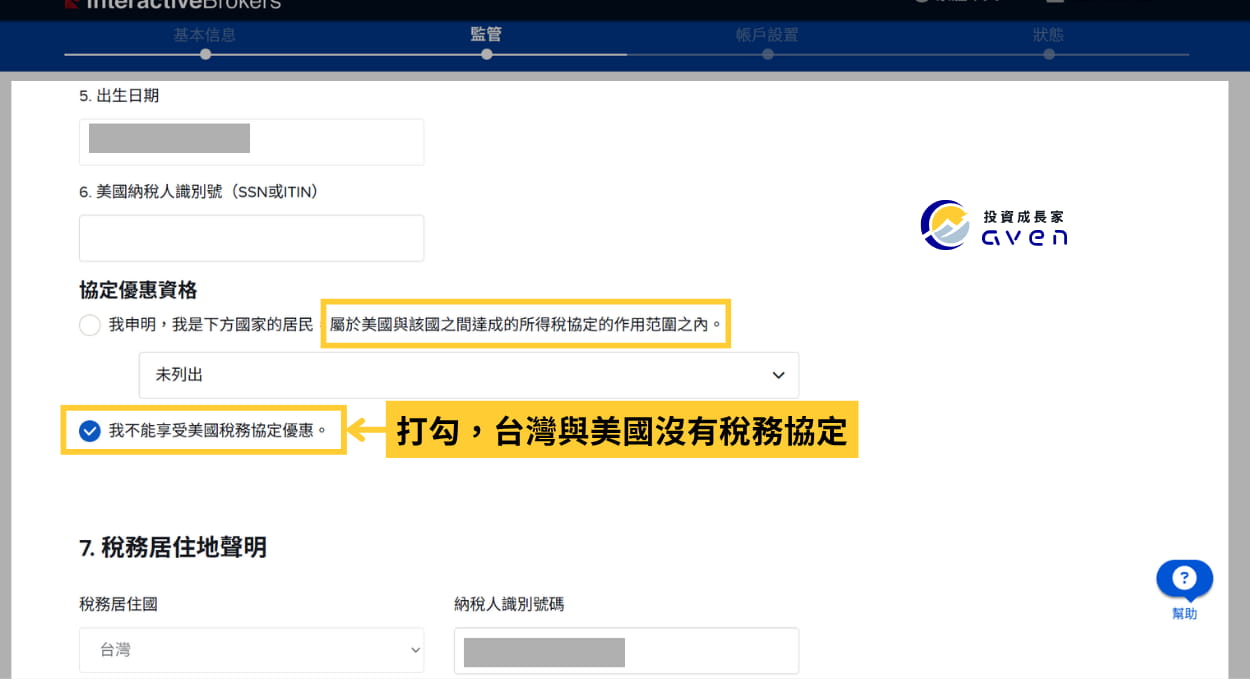Open the 幫助 help chat icon
The height and width of the screenshot is (679, 1250).
(x=1184, y=579)
